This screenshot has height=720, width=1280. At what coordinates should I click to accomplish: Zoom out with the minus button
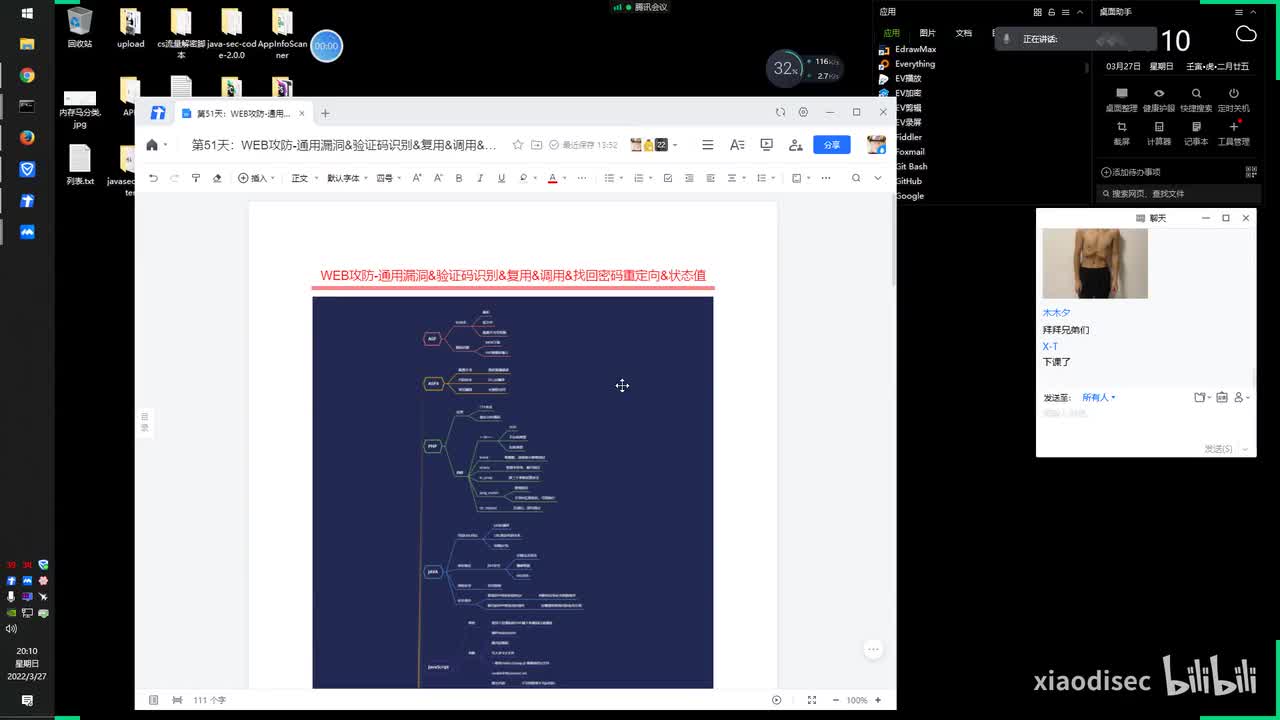point(836,700)
